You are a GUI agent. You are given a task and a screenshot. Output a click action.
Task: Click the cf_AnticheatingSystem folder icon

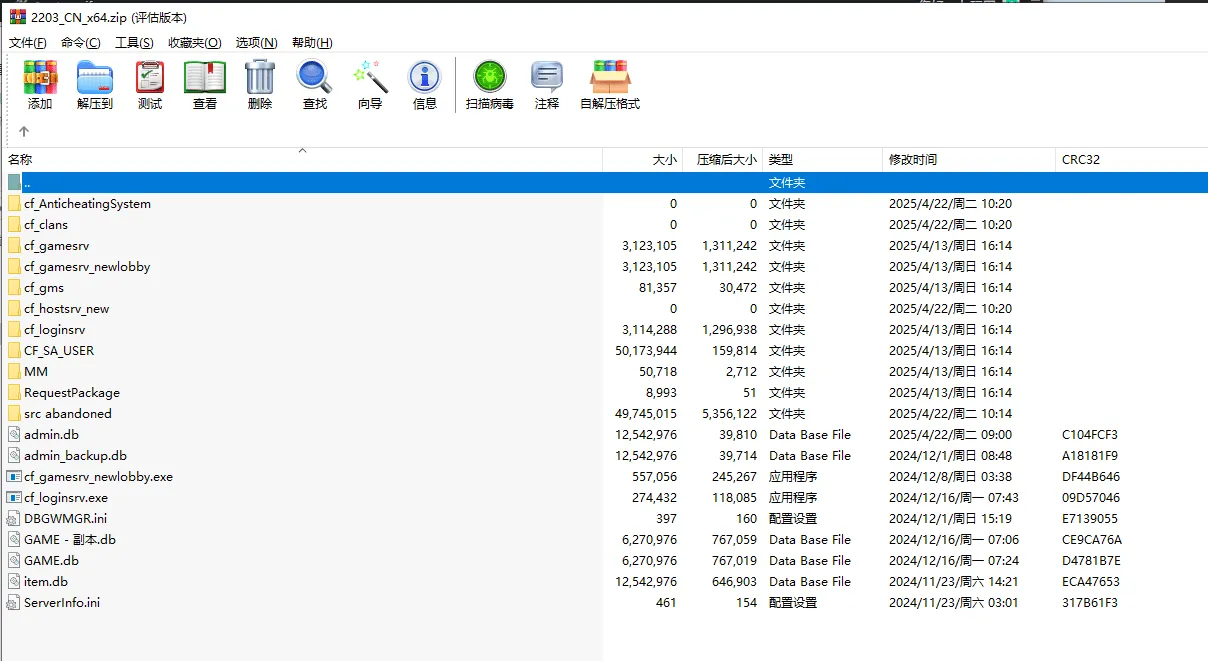click(14, 203)
